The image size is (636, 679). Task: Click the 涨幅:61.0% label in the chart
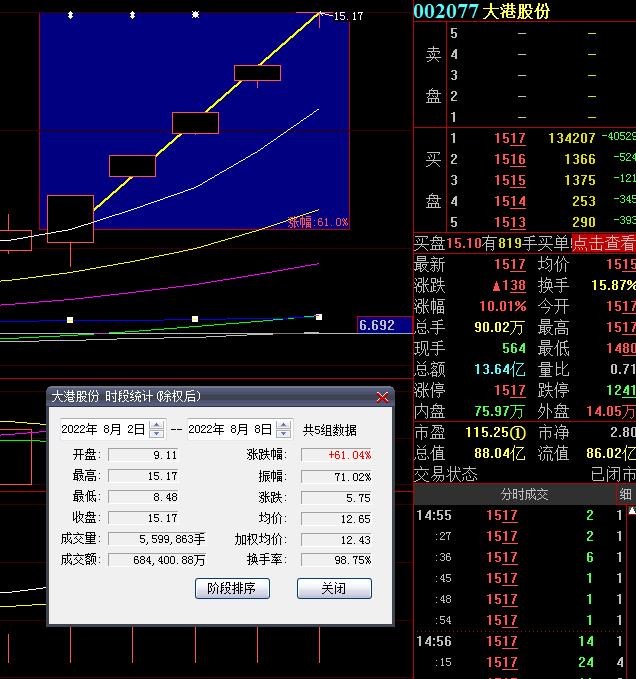(318, 222)
